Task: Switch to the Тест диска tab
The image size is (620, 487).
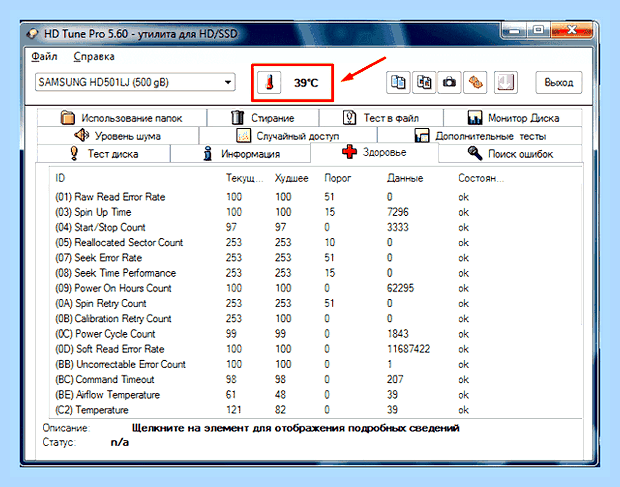Action: pyautogui.click(x=104, y=153)
